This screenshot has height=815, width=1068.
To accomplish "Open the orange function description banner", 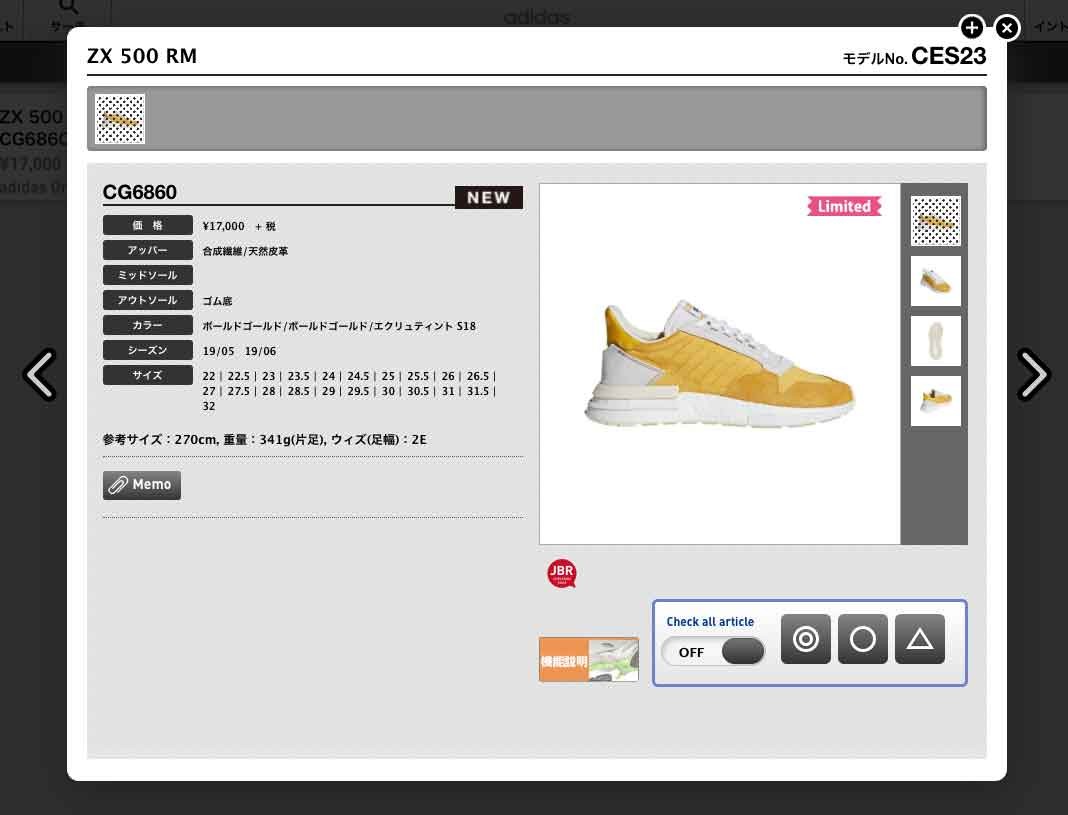I will [x=588, y=660].
